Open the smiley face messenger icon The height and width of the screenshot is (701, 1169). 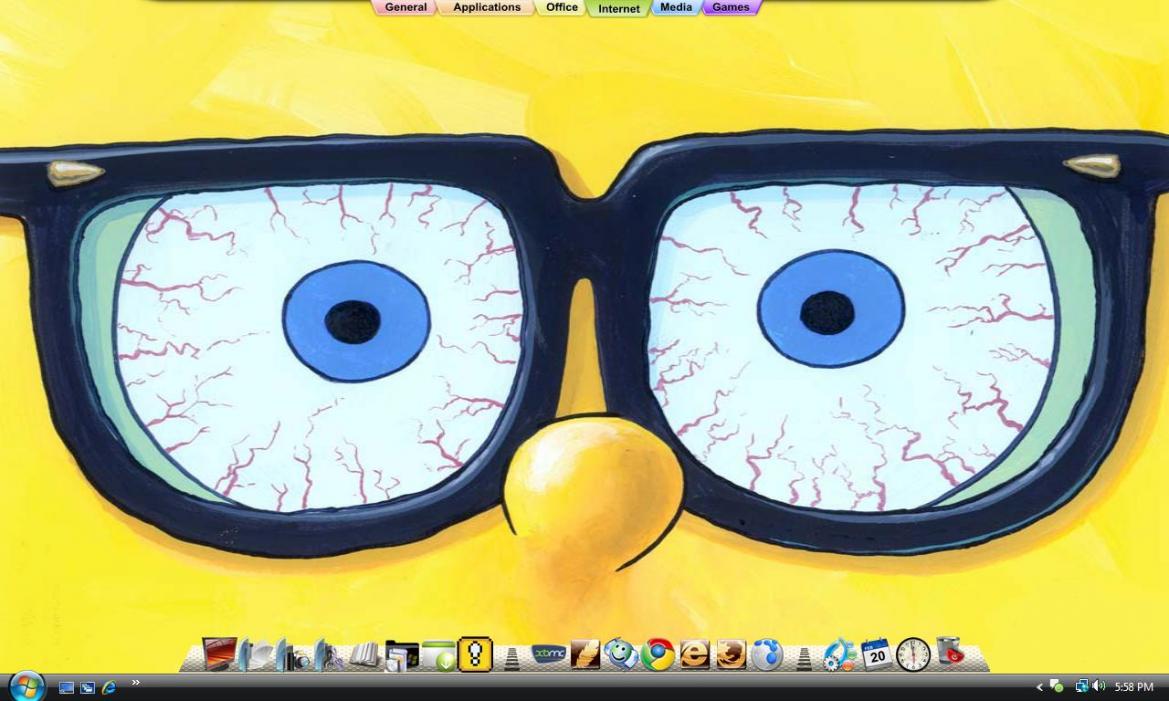pyautogui.click(x=621, y=654)
